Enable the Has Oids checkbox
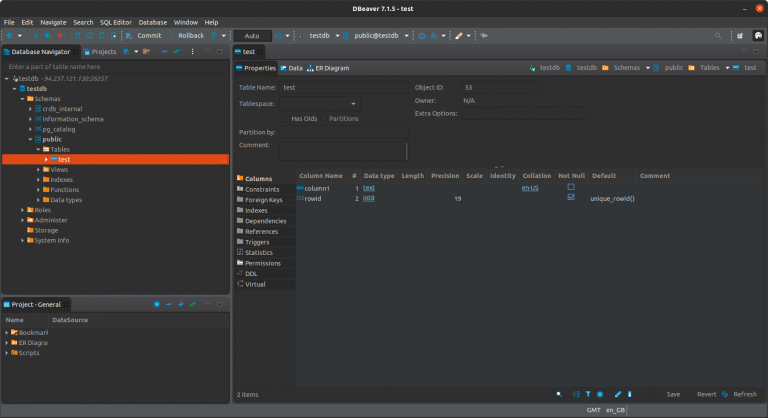 tap(284, 118)
